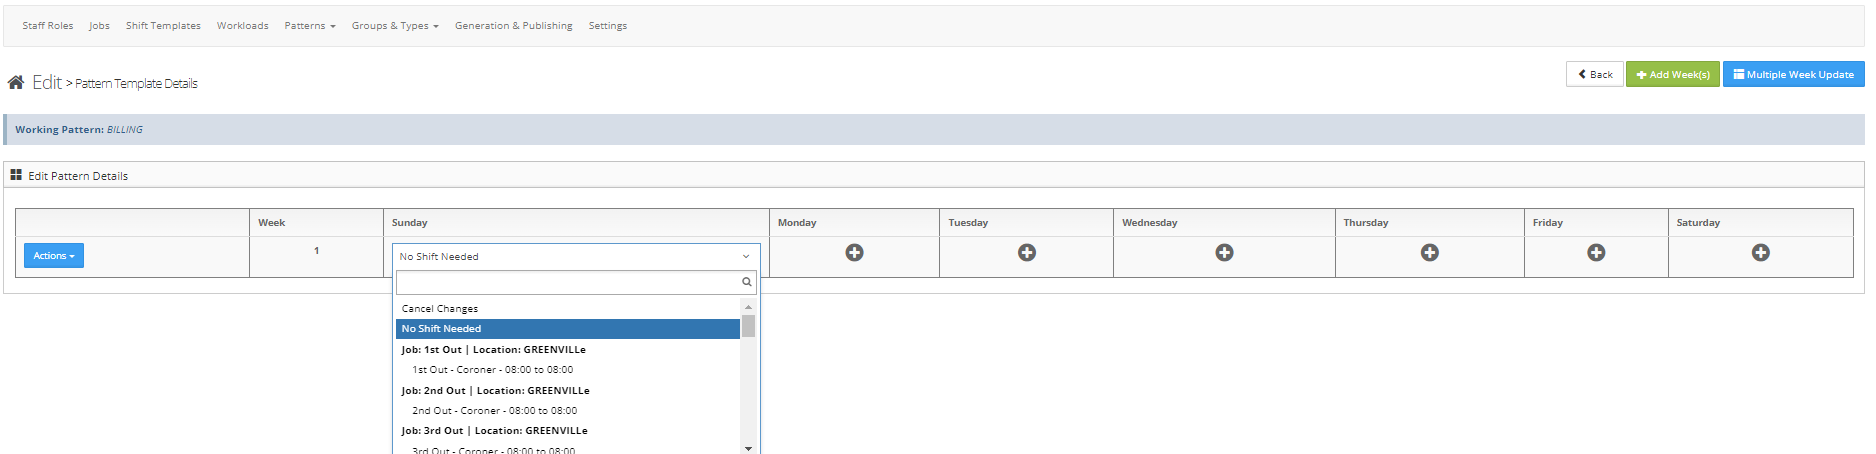Image resolution: width=1876 pixels, height=454 pixels.
Task: Click the dropdown list scroll-down arrow
Action: [x=748, y=448]
